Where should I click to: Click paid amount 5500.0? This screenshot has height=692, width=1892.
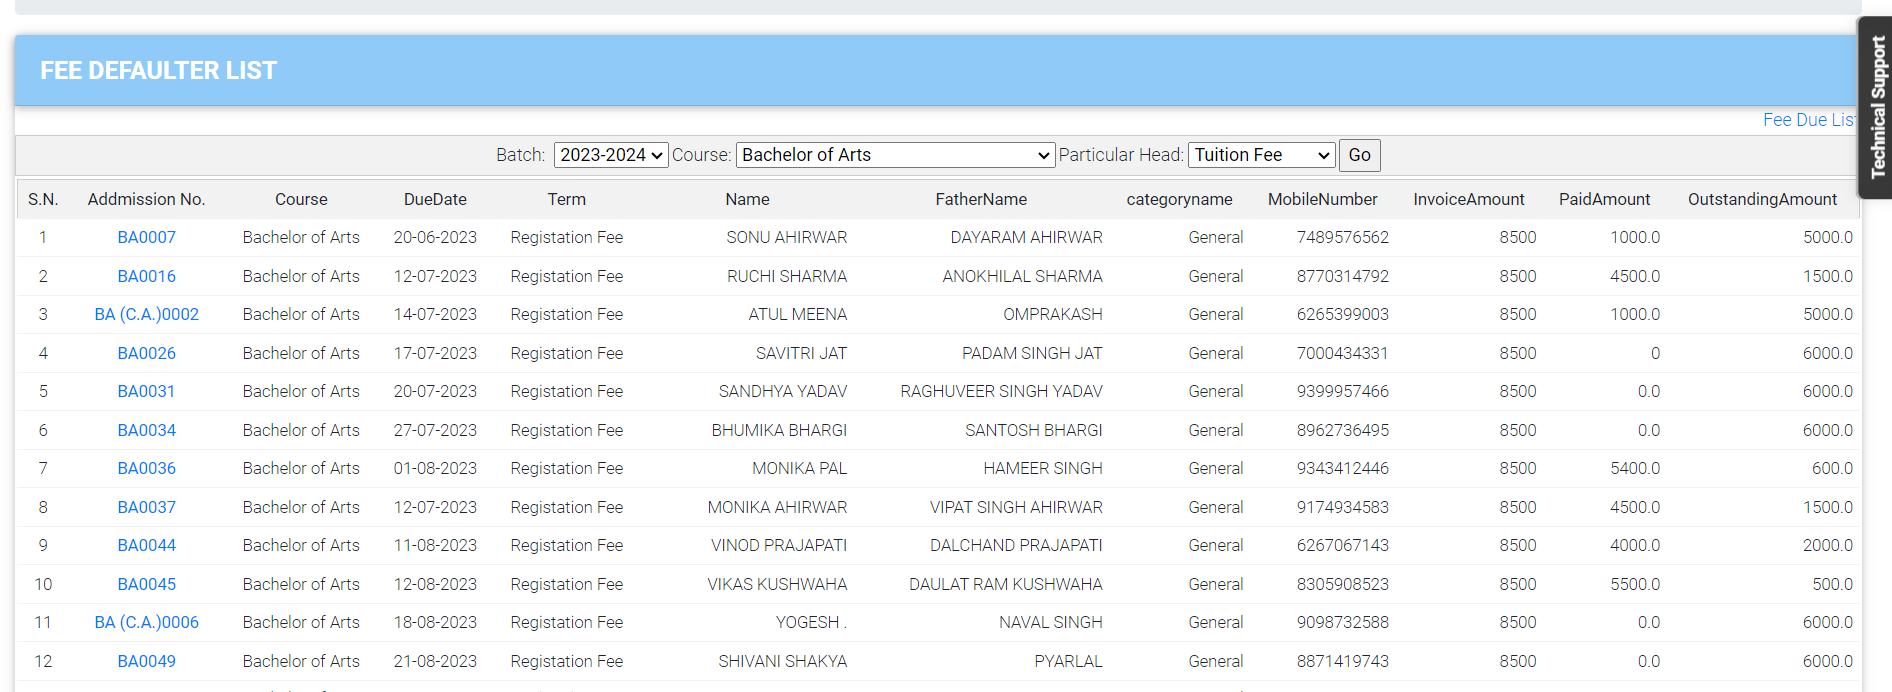click(1634, 584)
